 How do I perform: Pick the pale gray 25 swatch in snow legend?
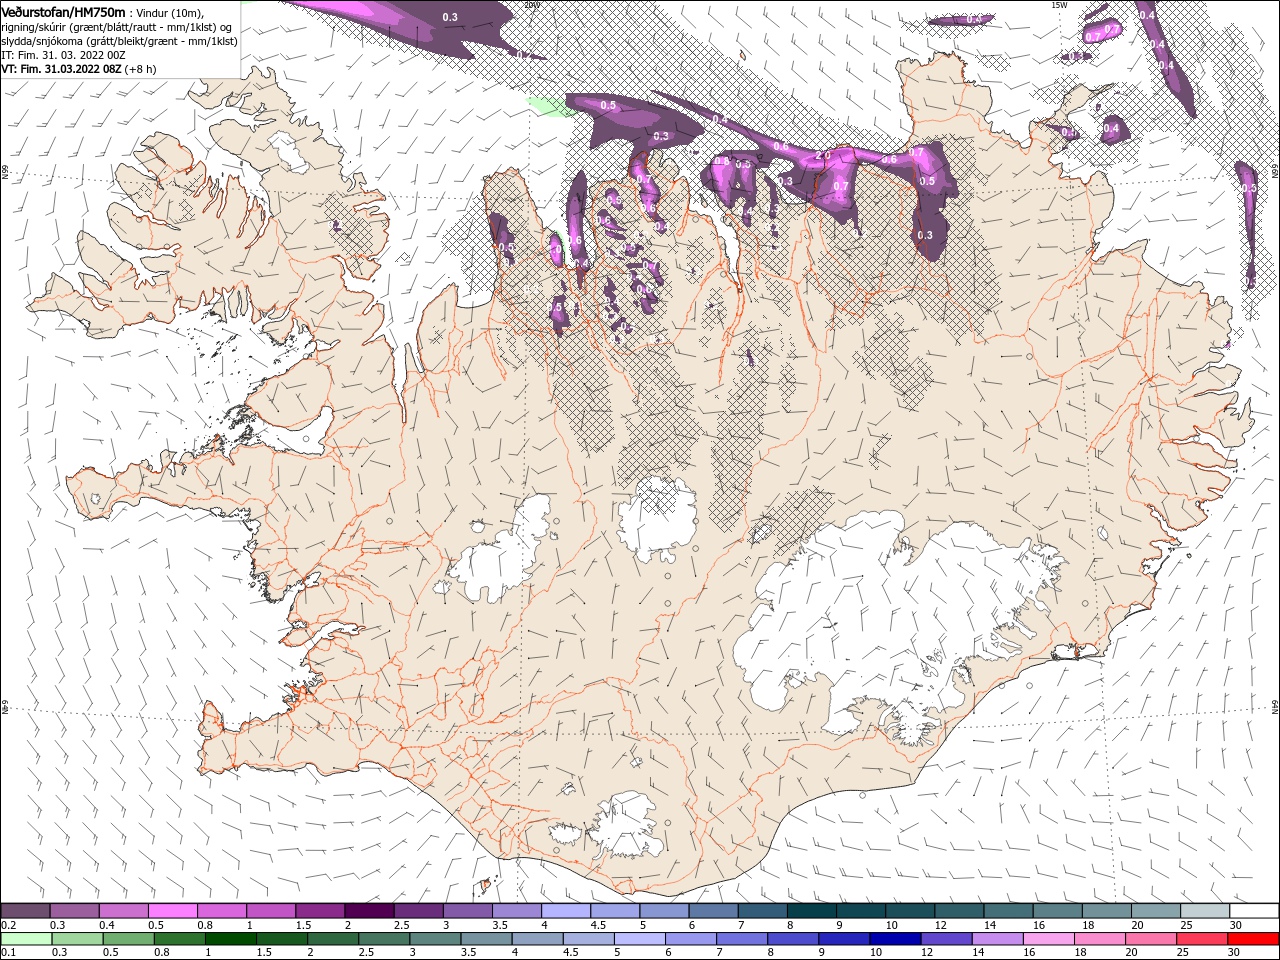point(1206,911)
